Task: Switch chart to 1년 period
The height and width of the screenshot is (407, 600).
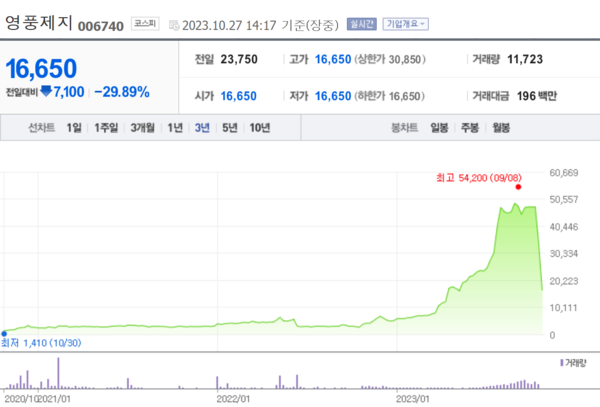Action: [x=176, y=128]
